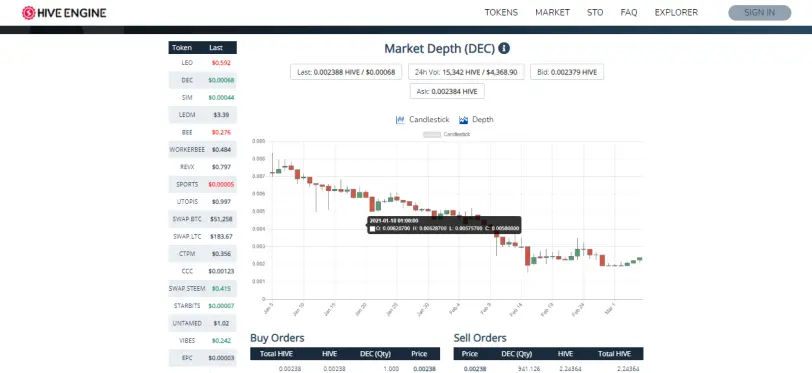Image resolution: width=812 pixels, height=373 pixels.
Task: Open the TOKENS menu item
Action: coord(501,12)
